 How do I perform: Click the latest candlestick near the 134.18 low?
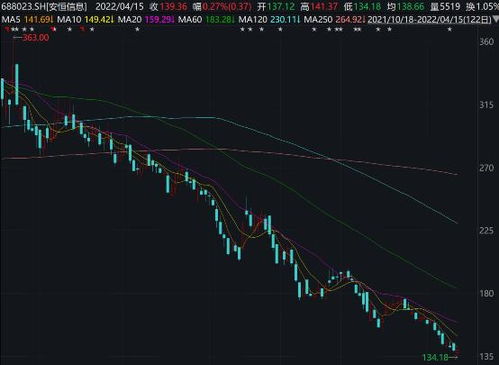(454, 347)
